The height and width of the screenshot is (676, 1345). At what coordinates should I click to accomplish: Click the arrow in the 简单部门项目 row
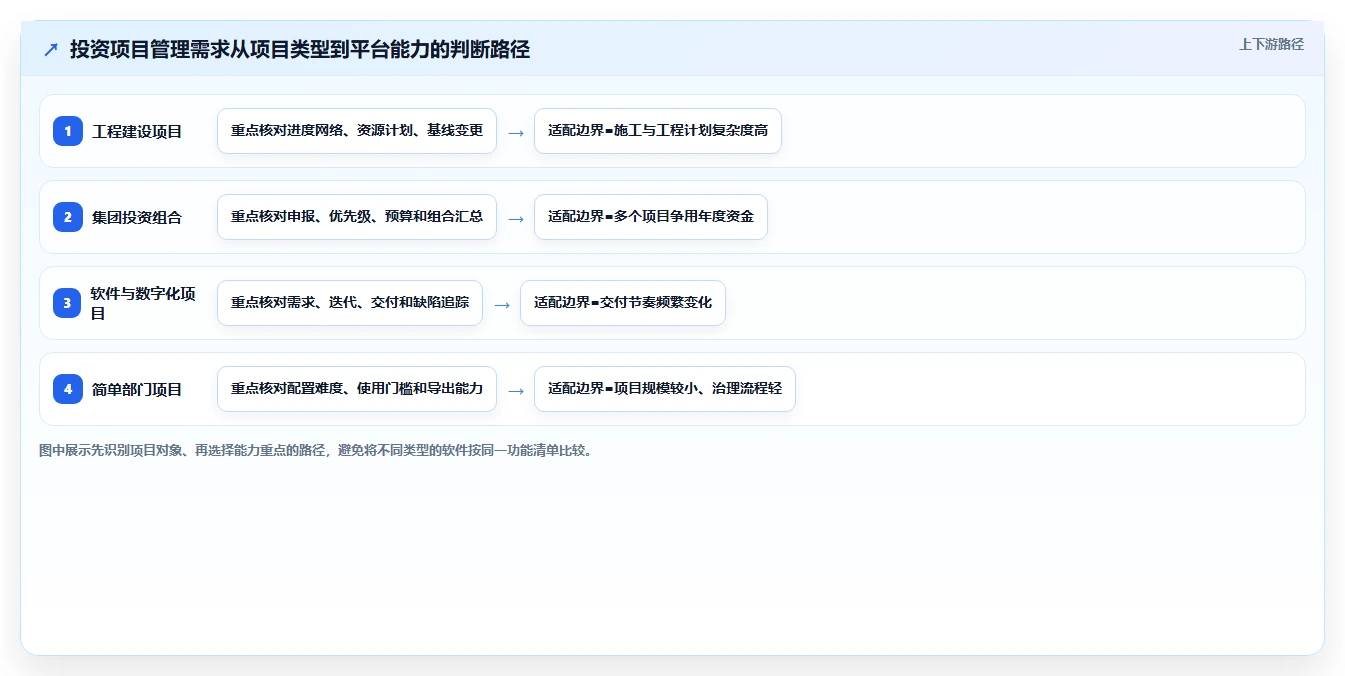click(x=516, y=390)
